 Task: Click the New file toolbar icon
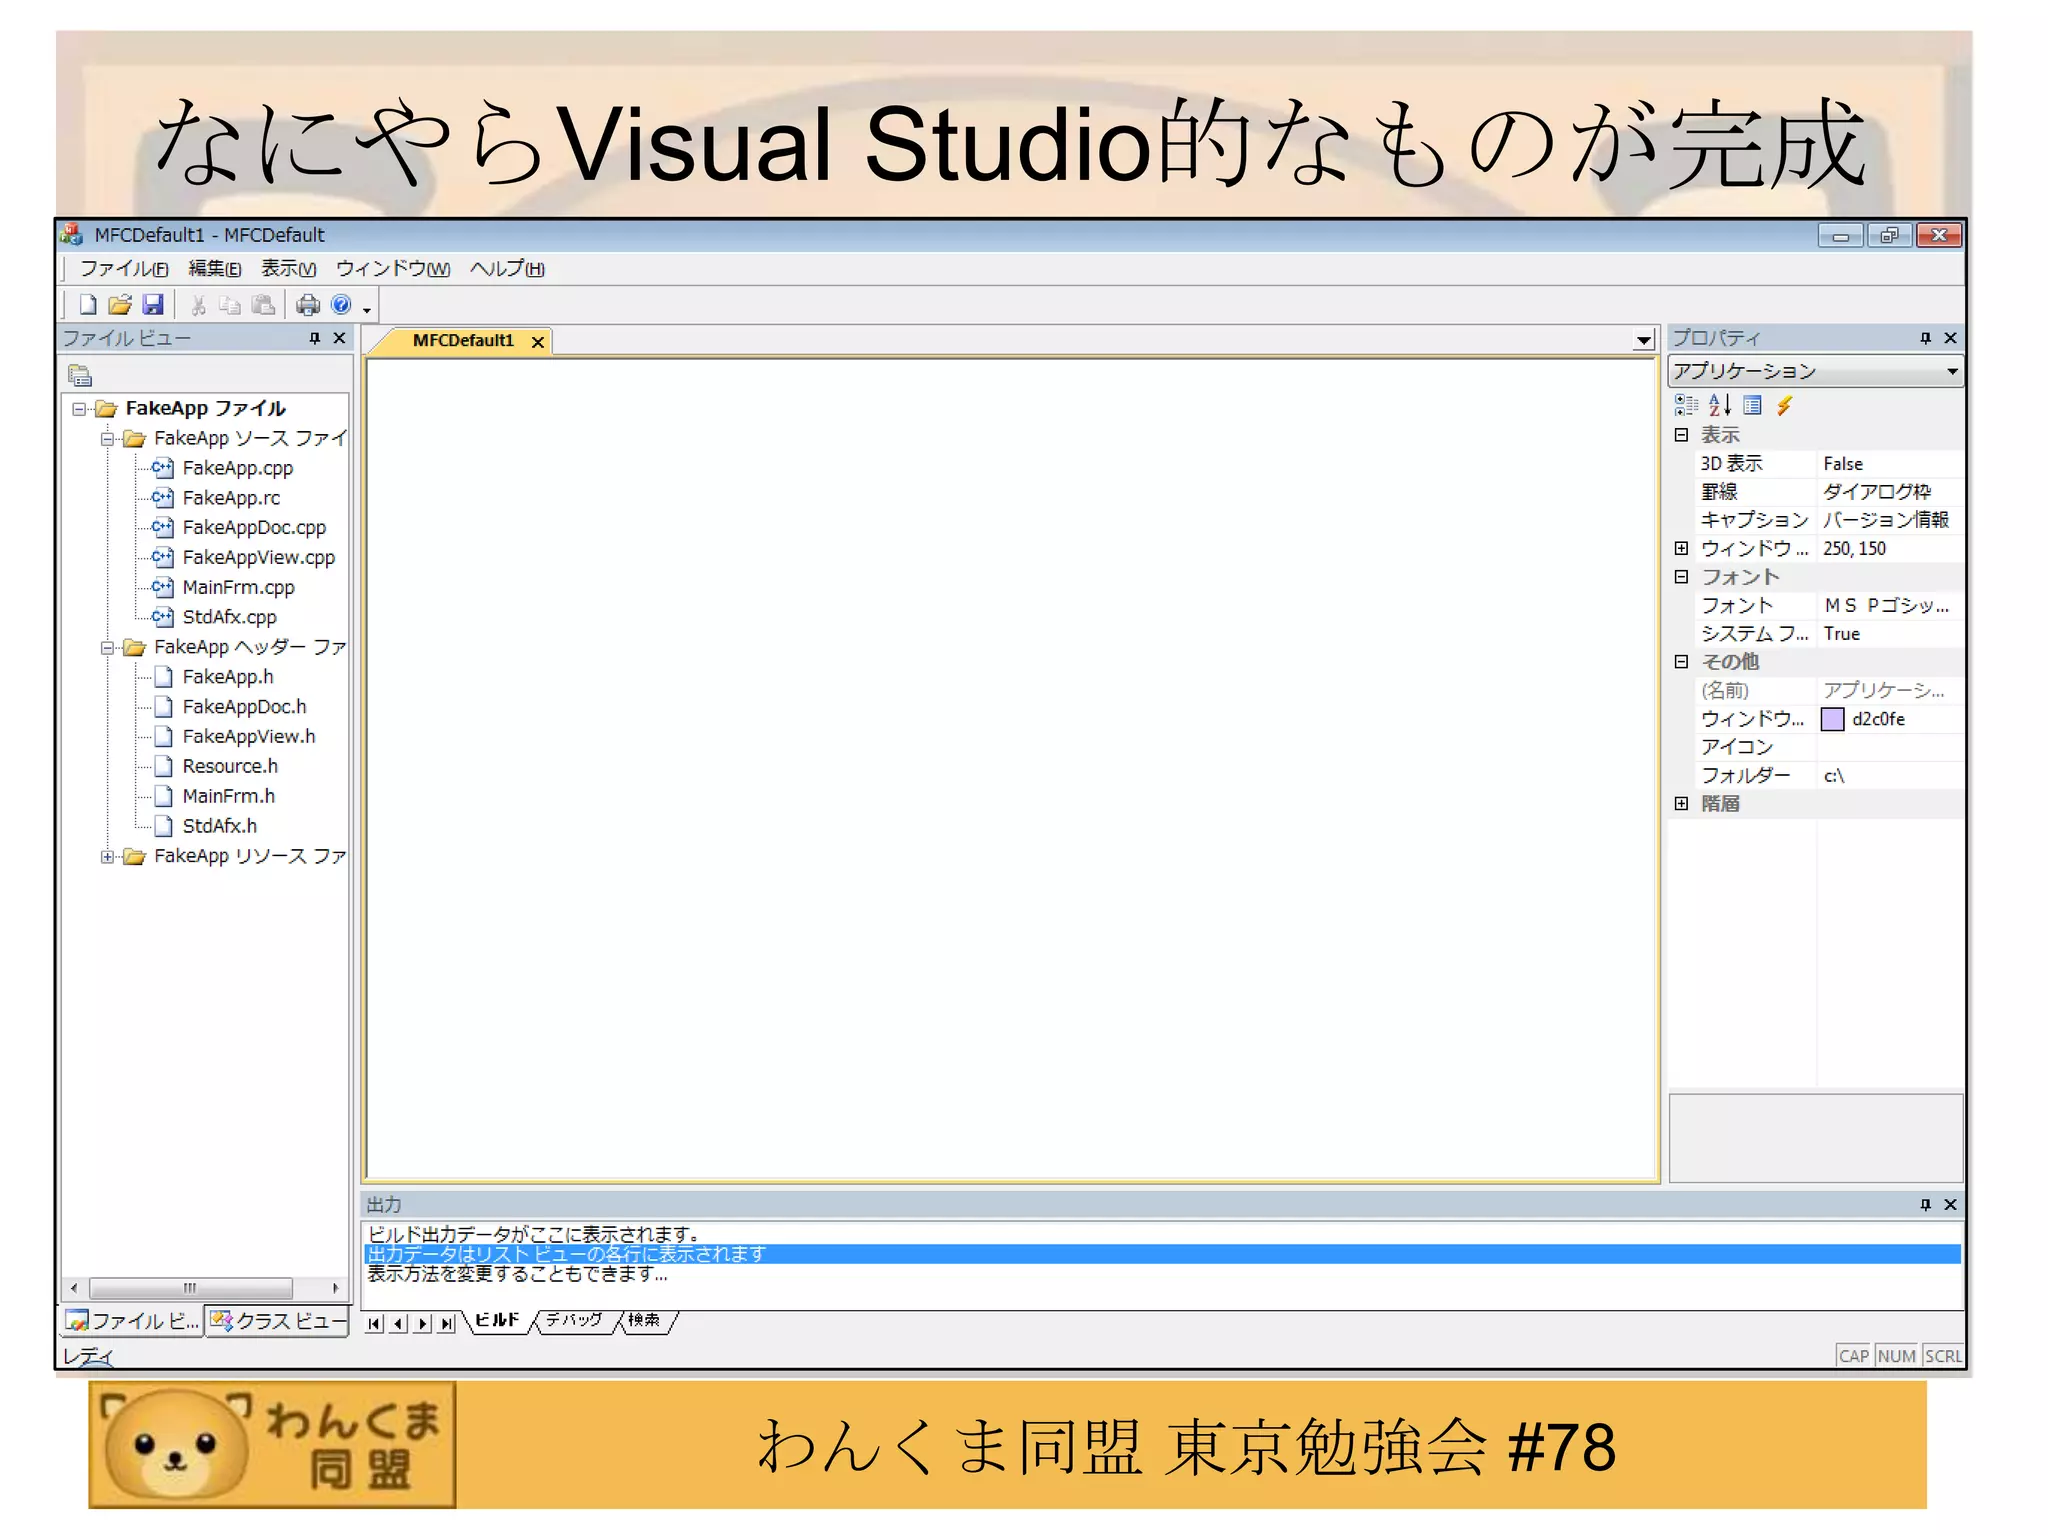click(x=88, y=305)
